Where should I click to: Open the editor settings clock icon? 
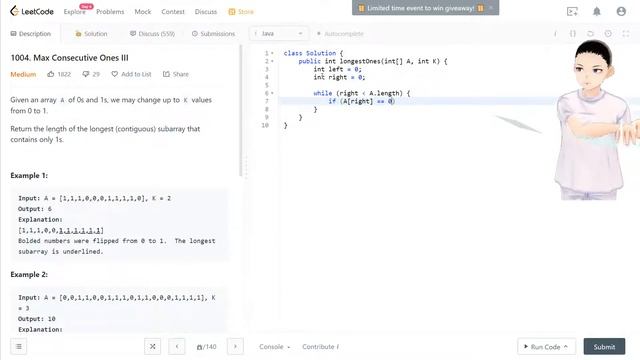pos(608,33)
